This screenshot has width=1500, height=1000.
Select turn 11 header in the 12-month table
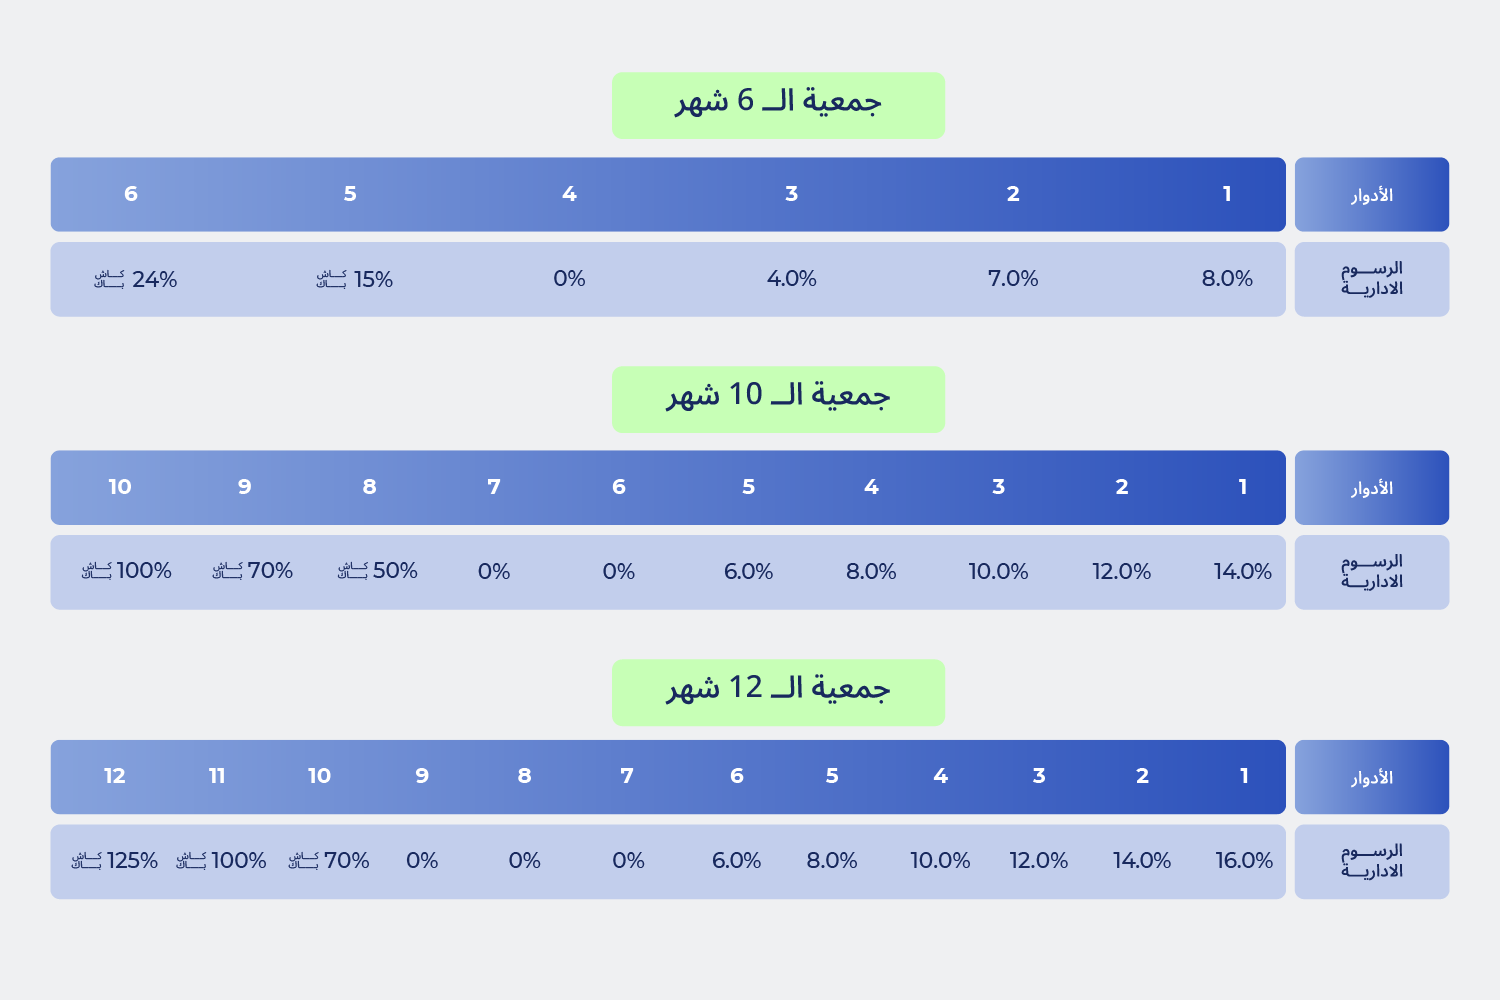[x=217, y=776]
